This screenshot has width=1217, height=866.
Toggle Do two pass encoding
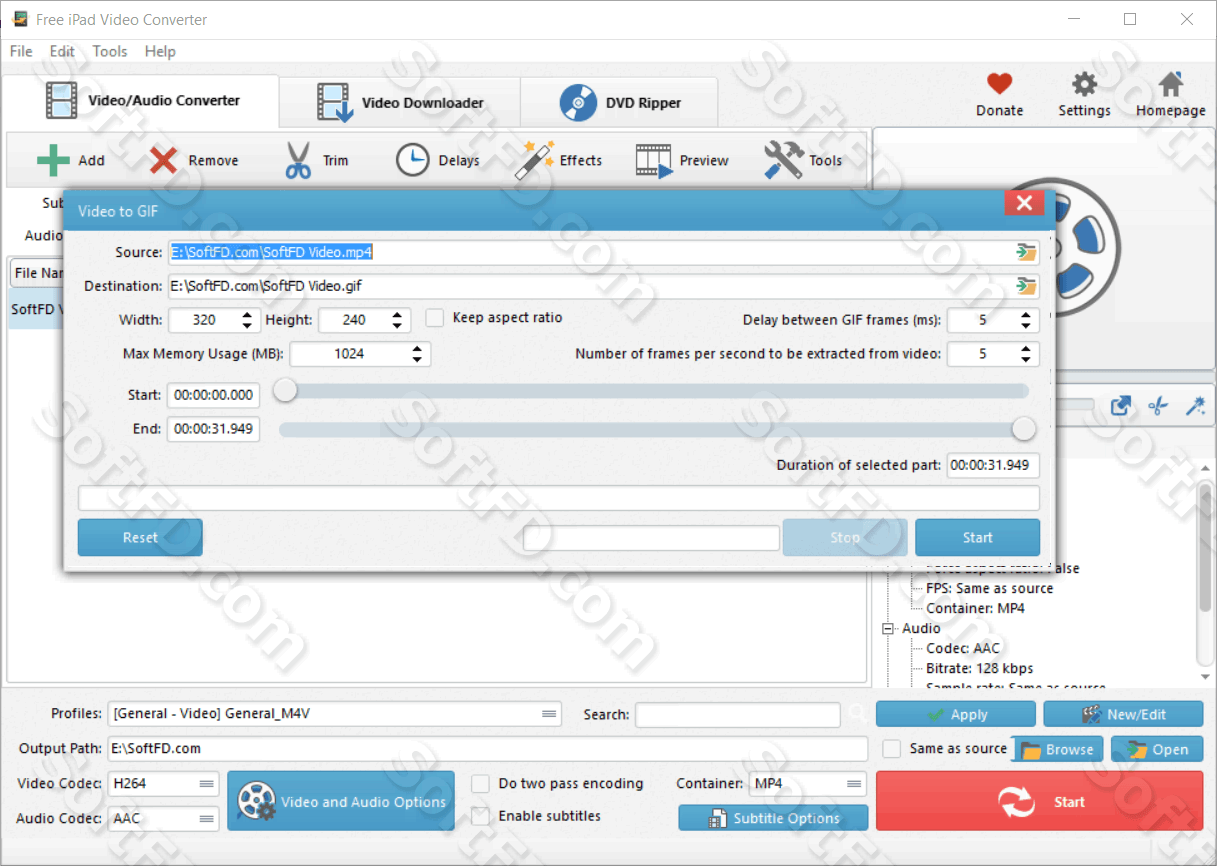point(480,784)
